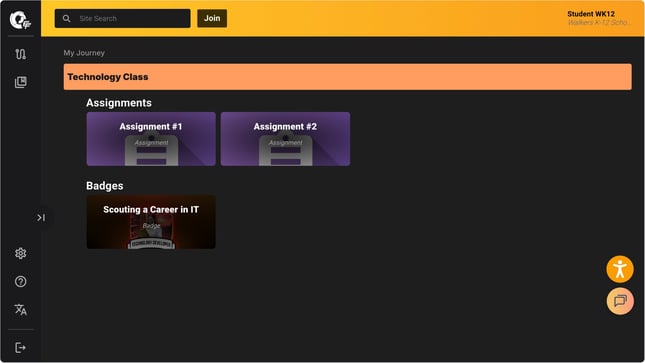
Task: Open the settings gear icon
Action: click(x=21, y=253)
